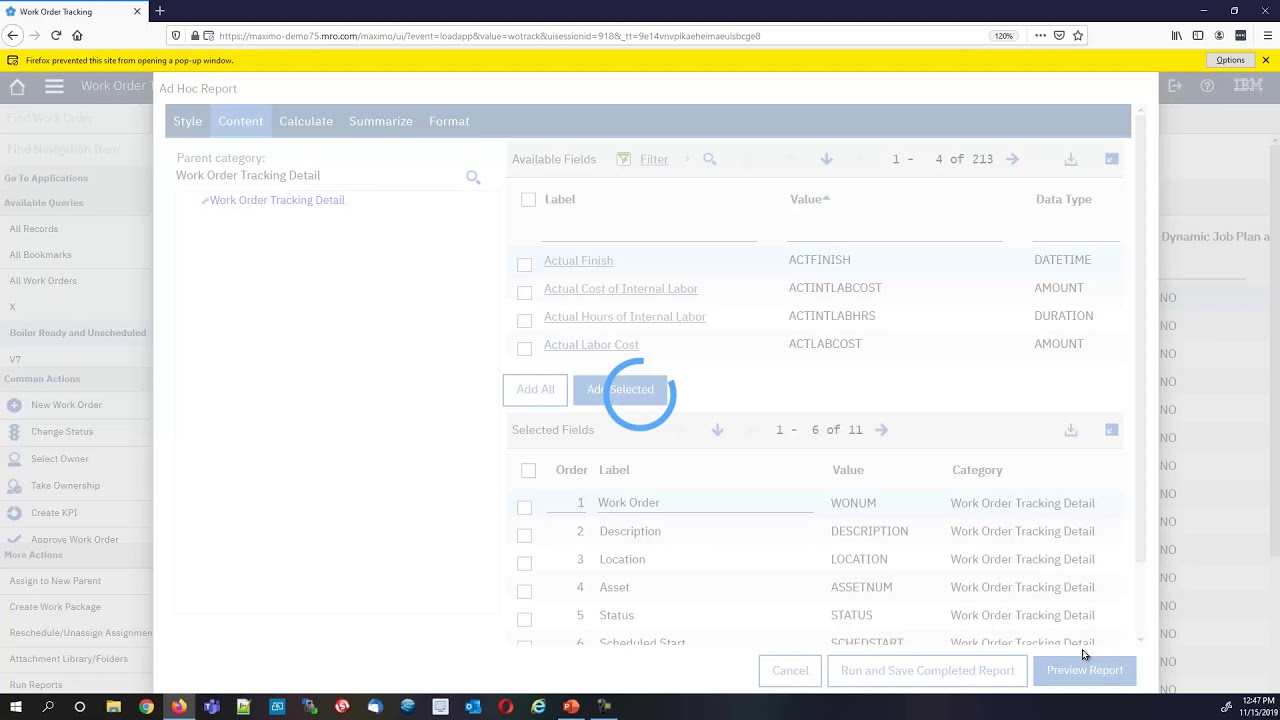
Task: Go to next page of Available Fields
Action: tap(1012, 159)
